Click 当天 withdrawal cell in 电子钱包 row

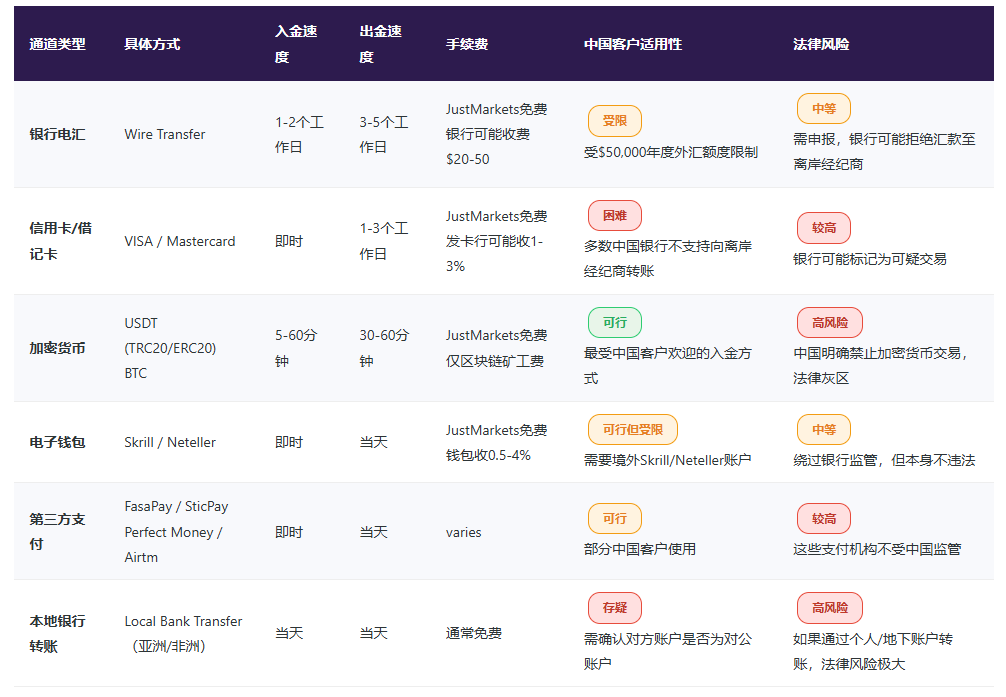pos(373,442)
